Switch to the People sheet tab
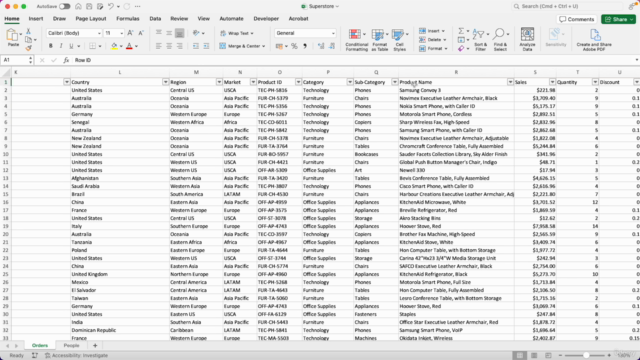This screenshot has height=360, width=640. click(71, 345)
